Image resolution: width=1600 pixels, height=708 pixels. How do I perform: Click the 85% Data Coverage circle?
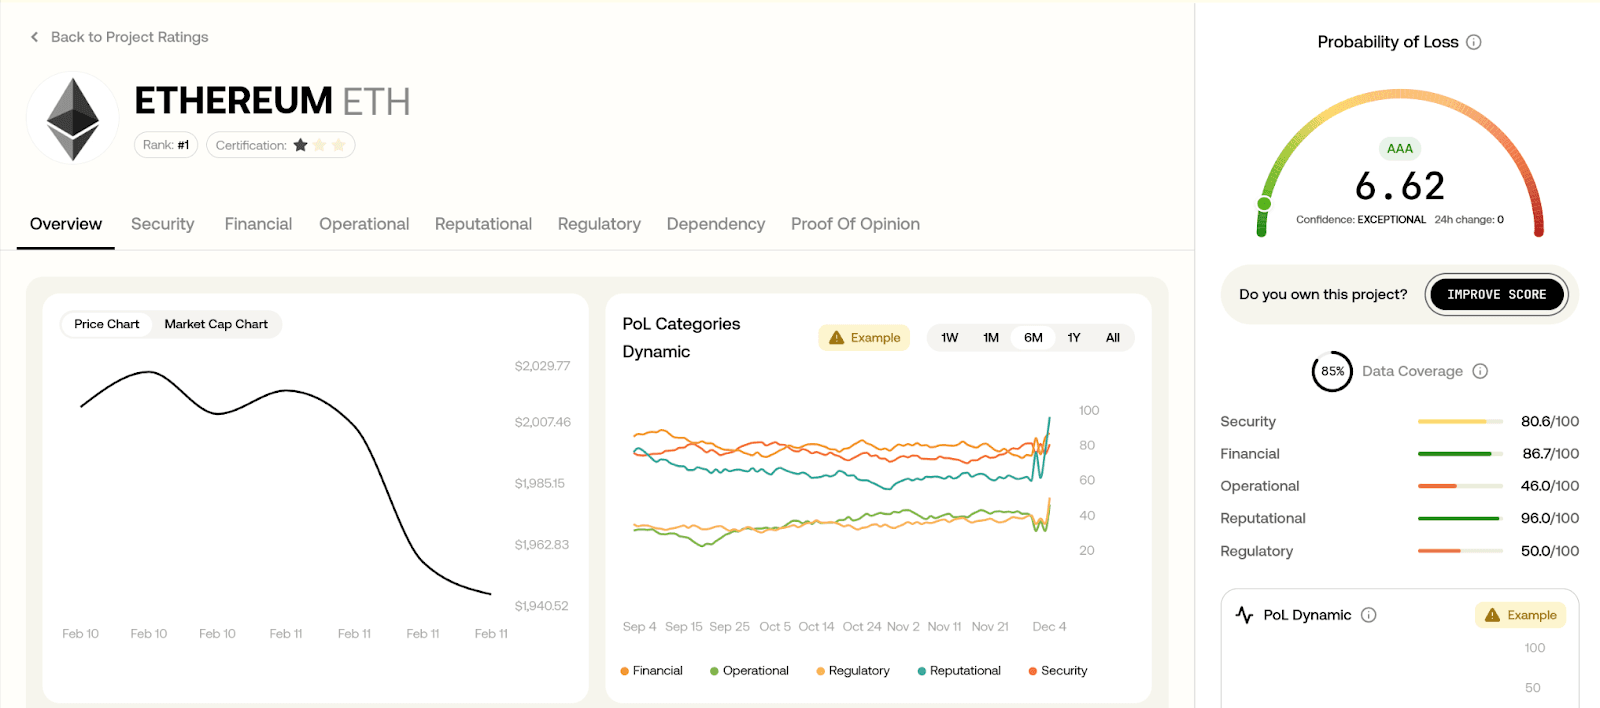(1332, 371)
